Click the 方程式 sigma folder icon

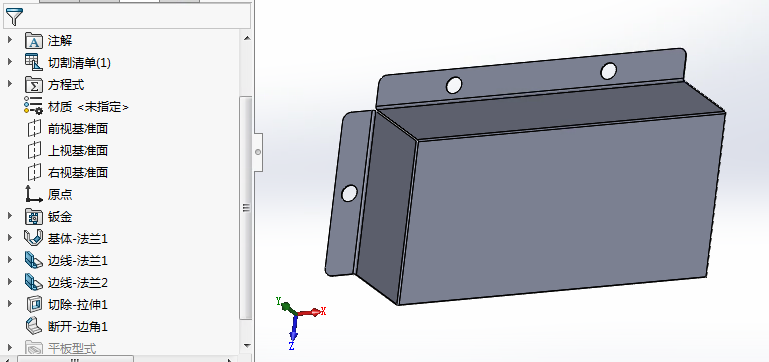(x=34, y=84)
